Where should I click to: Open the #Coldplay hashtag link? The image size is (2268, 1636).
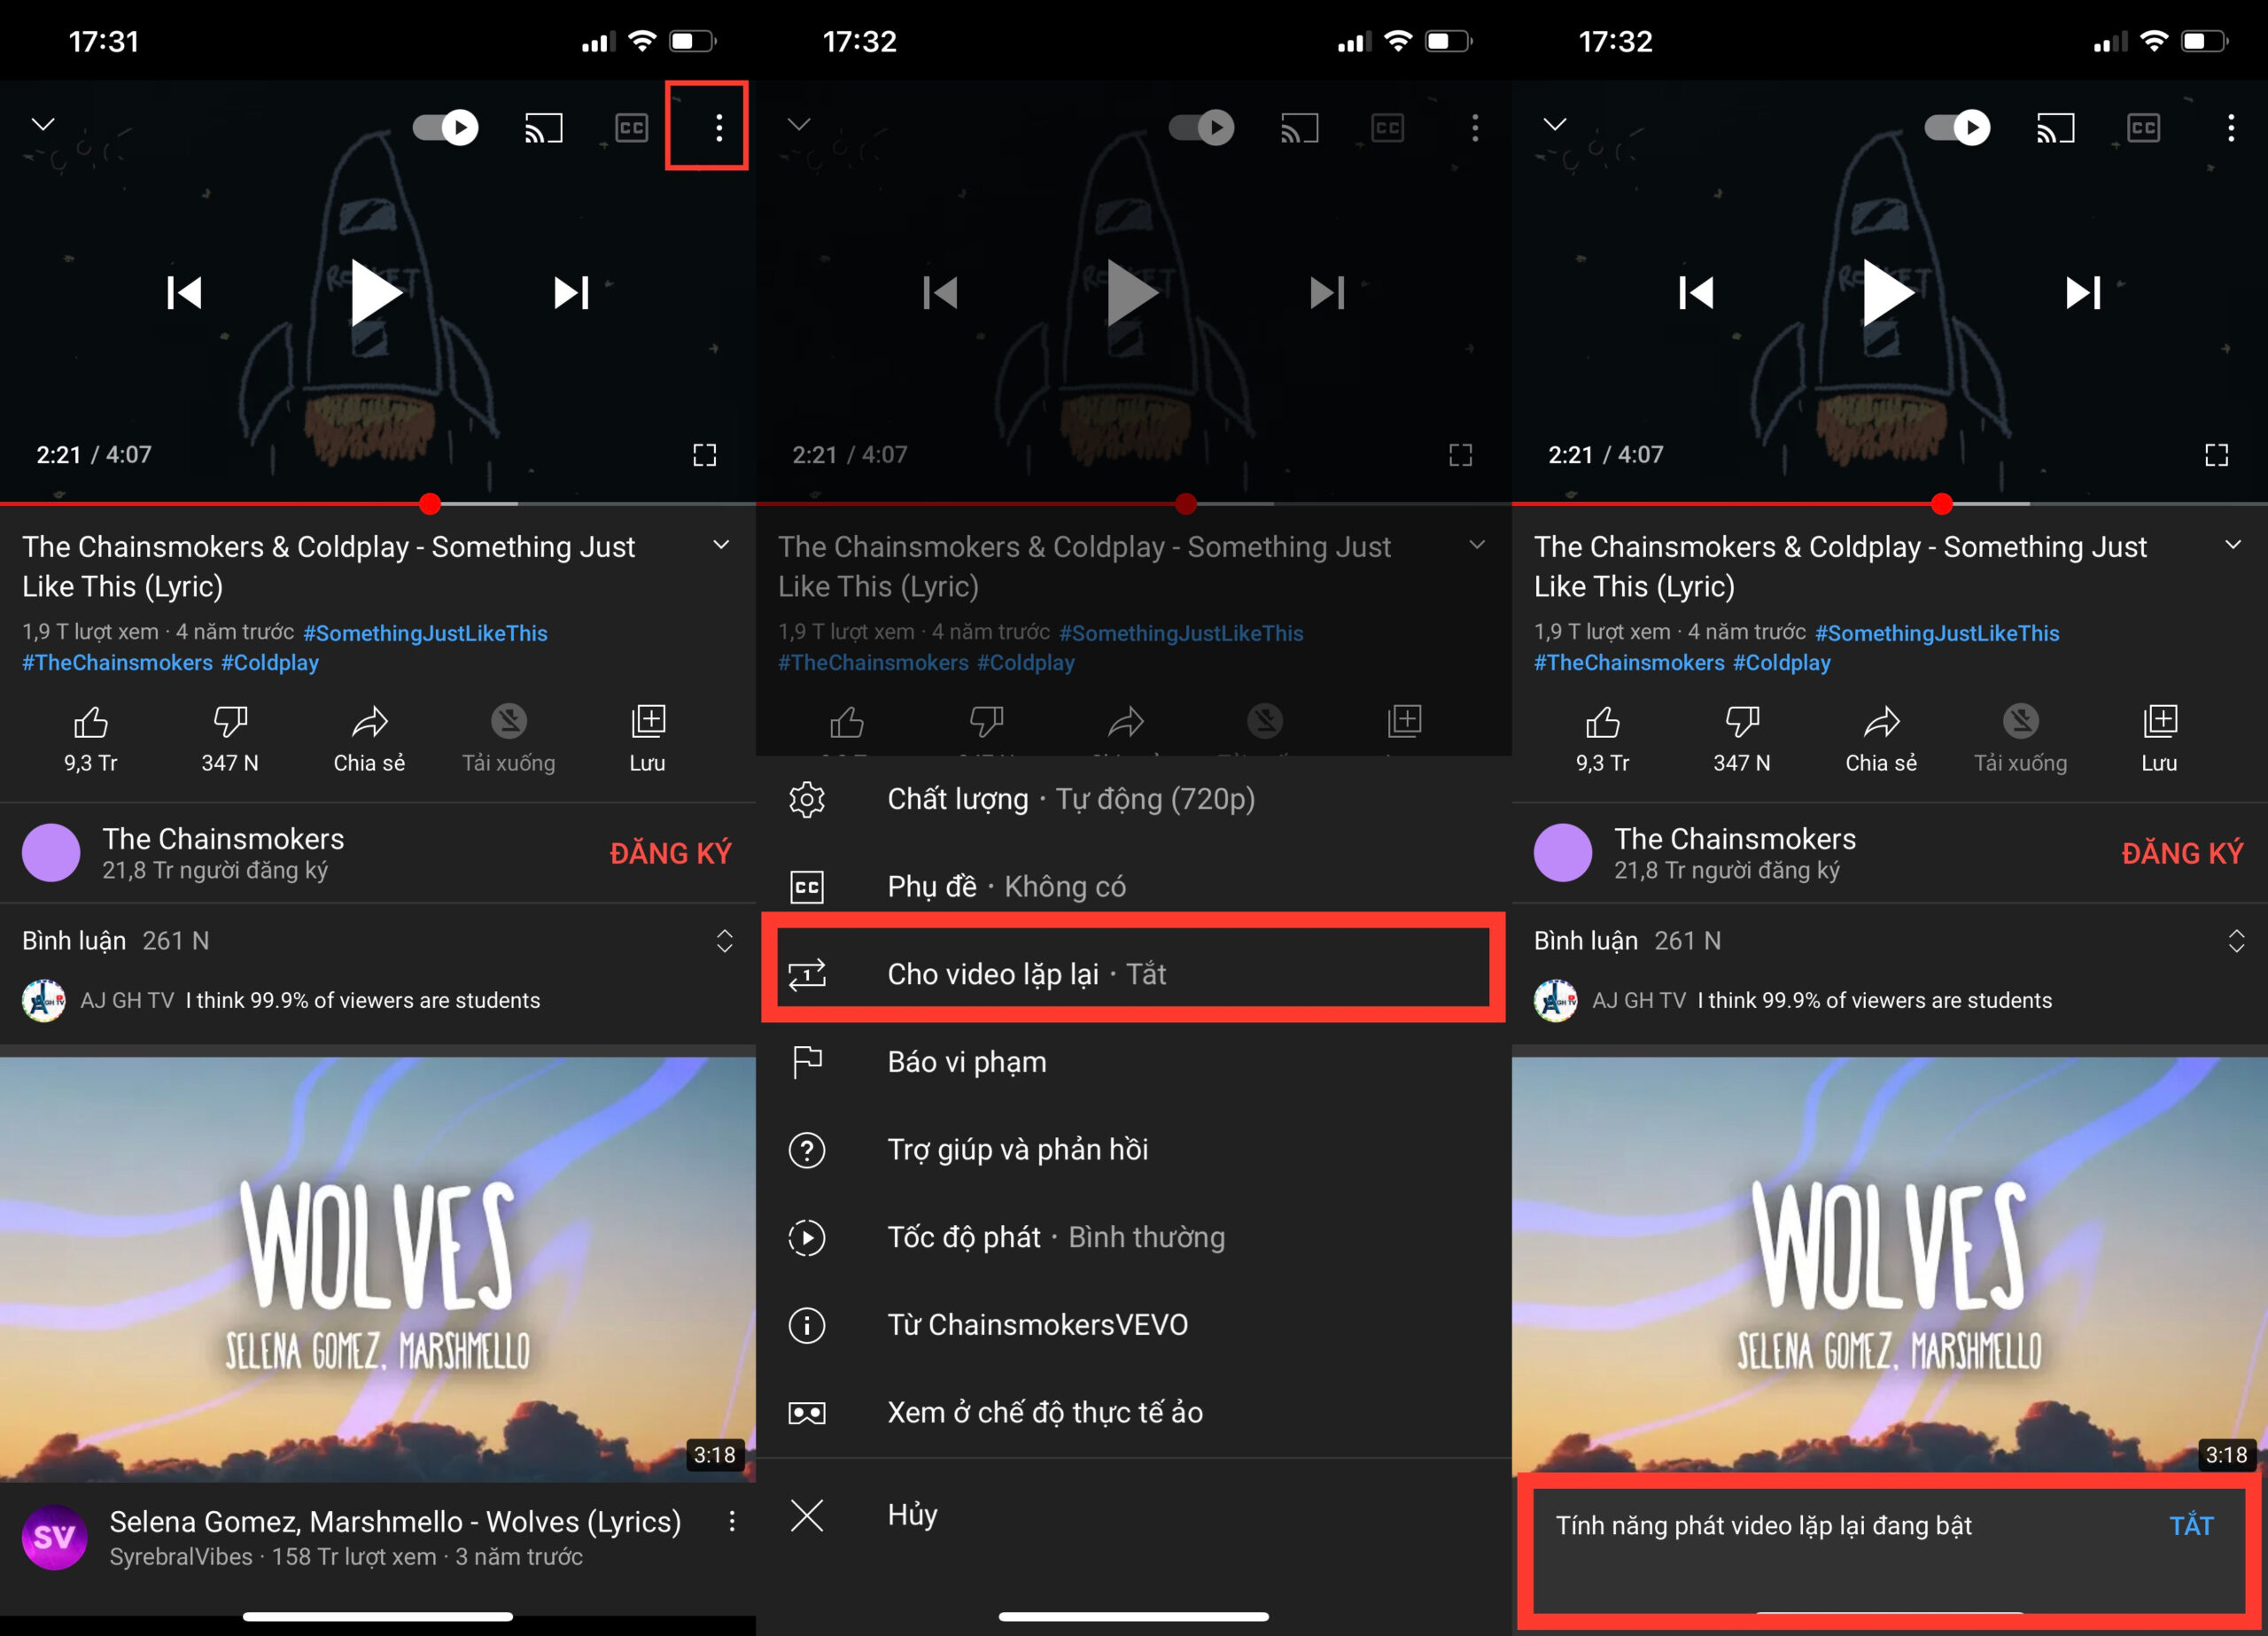click(269, 662)
